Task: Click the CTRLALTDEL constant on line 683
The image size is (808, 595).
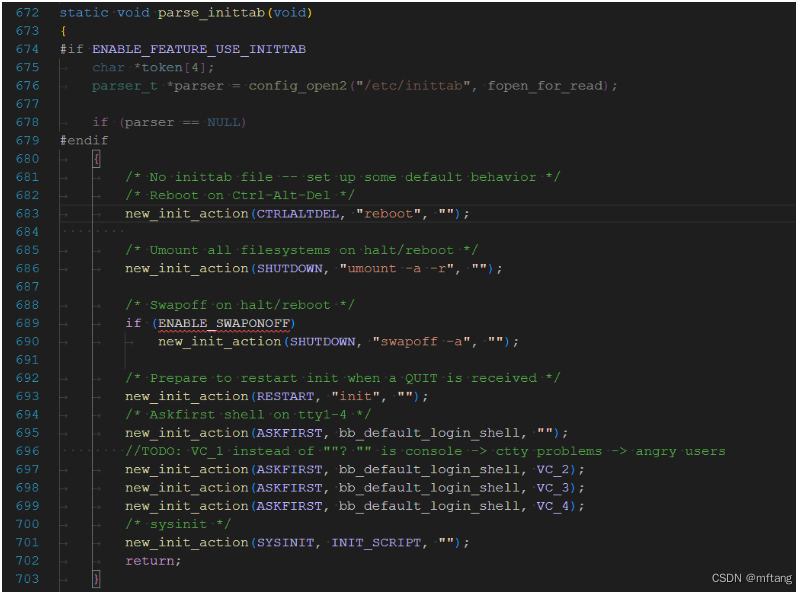Action: (298, 213)
